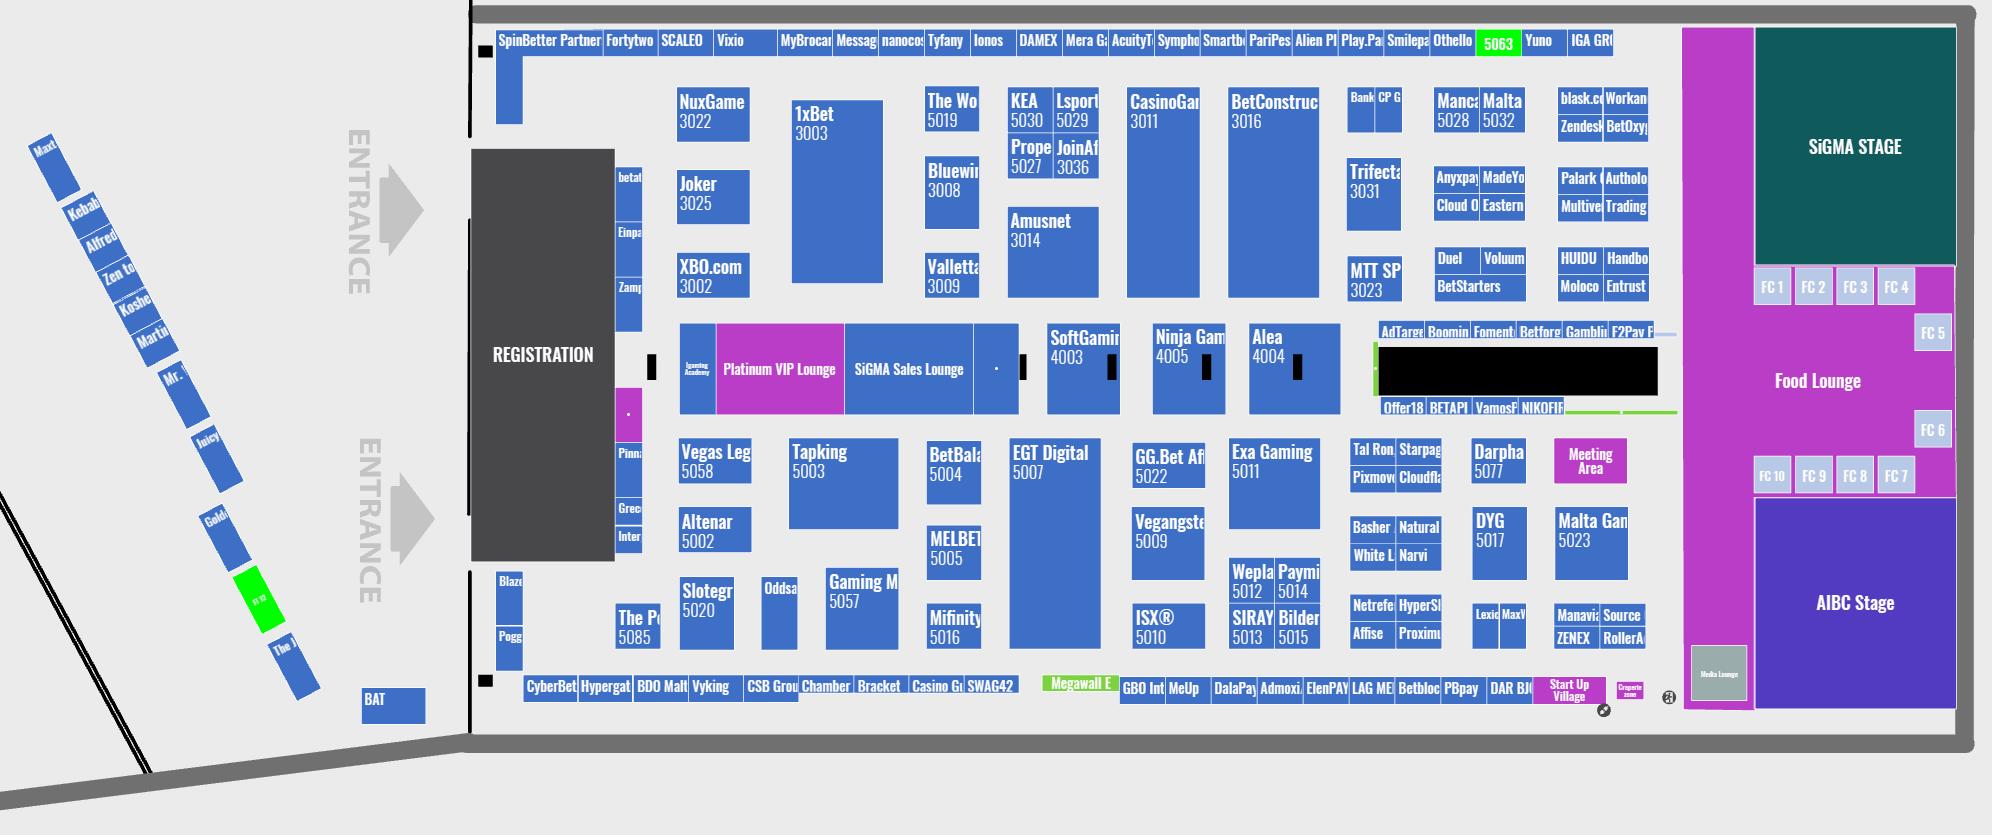The image size is (1992, 835).
Task: Select the Megawall E green block
Action: pyautogui.click(x=1080, y=684)
